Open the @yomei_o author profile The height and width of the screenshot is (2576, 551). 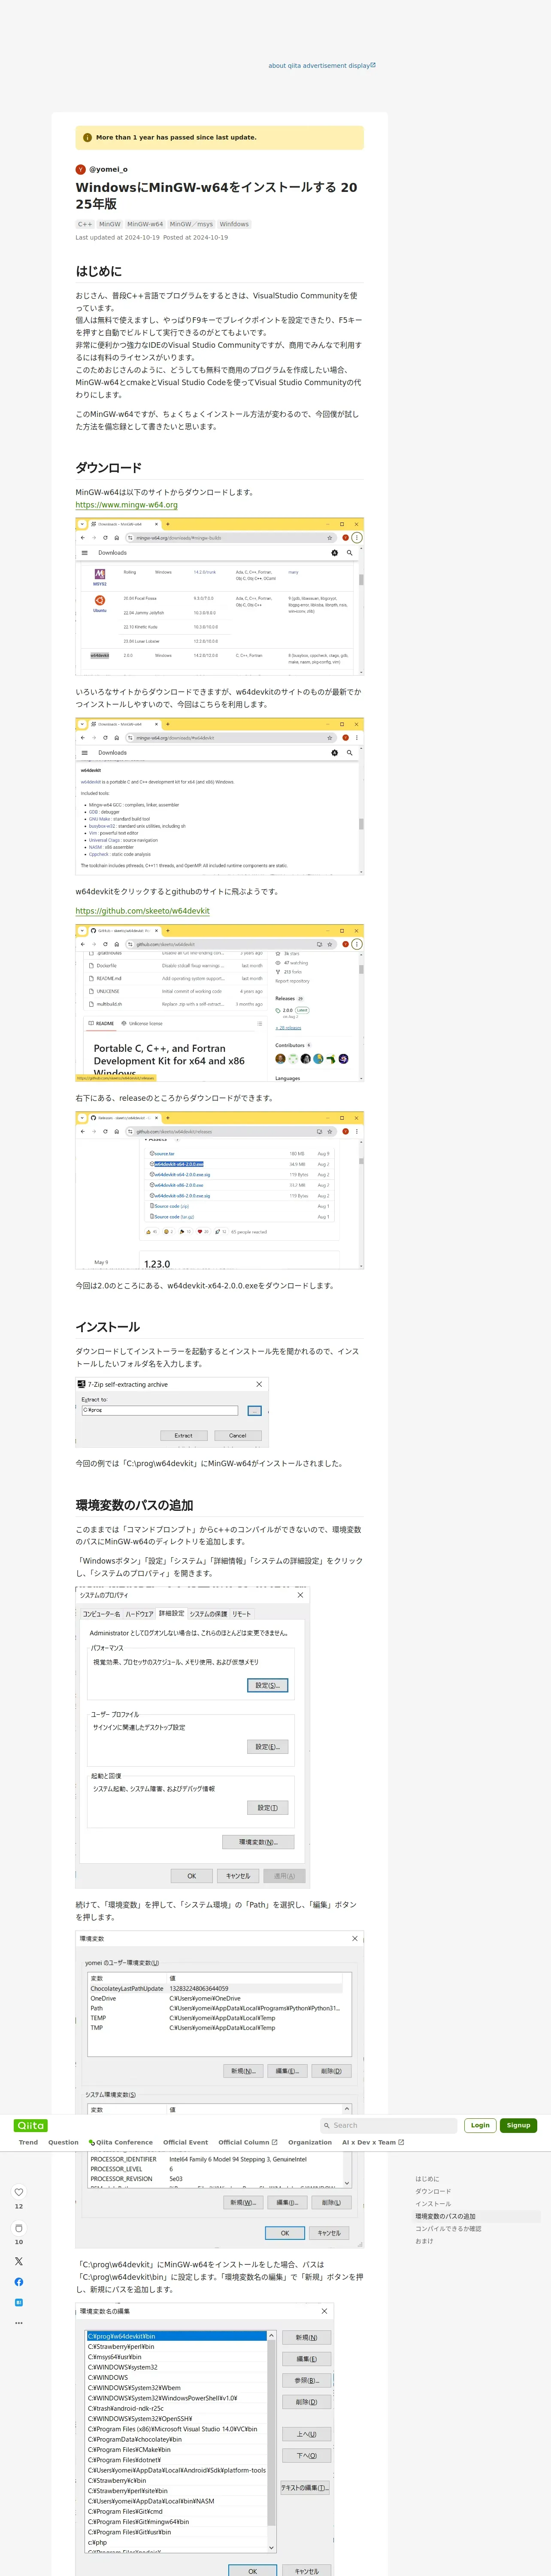coord(108,169)
